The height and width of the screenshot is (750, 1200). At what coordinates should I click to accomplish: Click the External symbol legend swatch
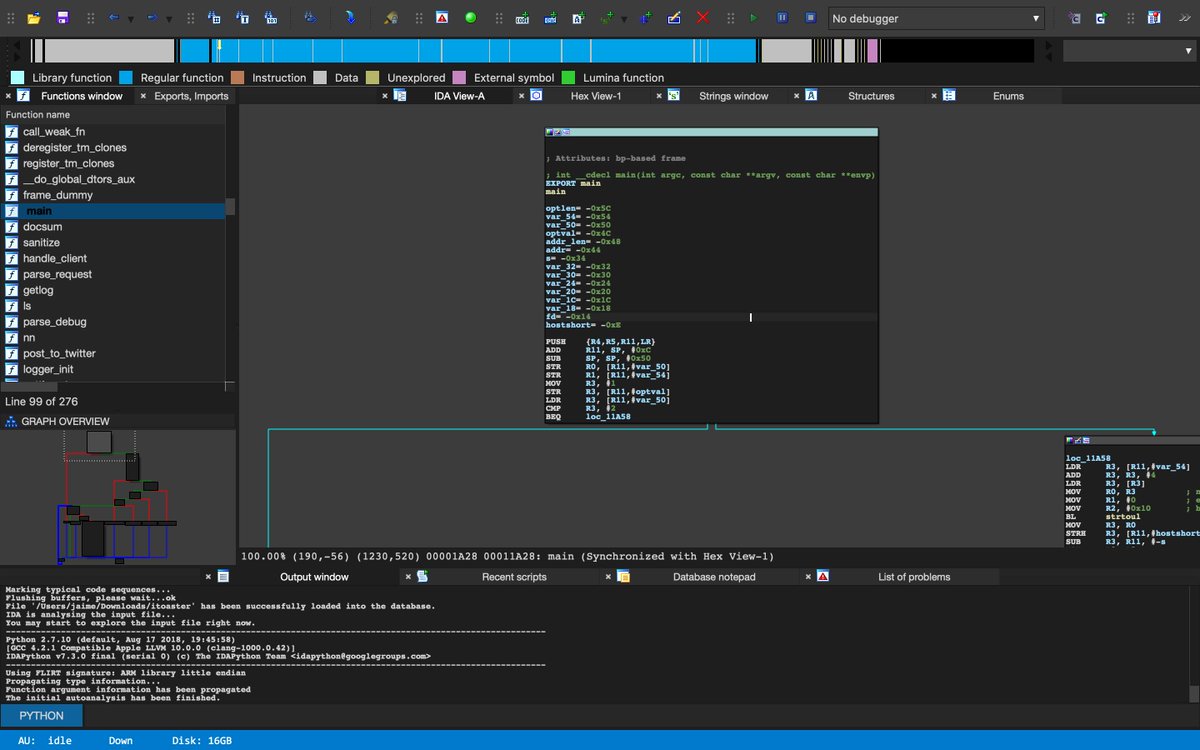pos(459,78)
